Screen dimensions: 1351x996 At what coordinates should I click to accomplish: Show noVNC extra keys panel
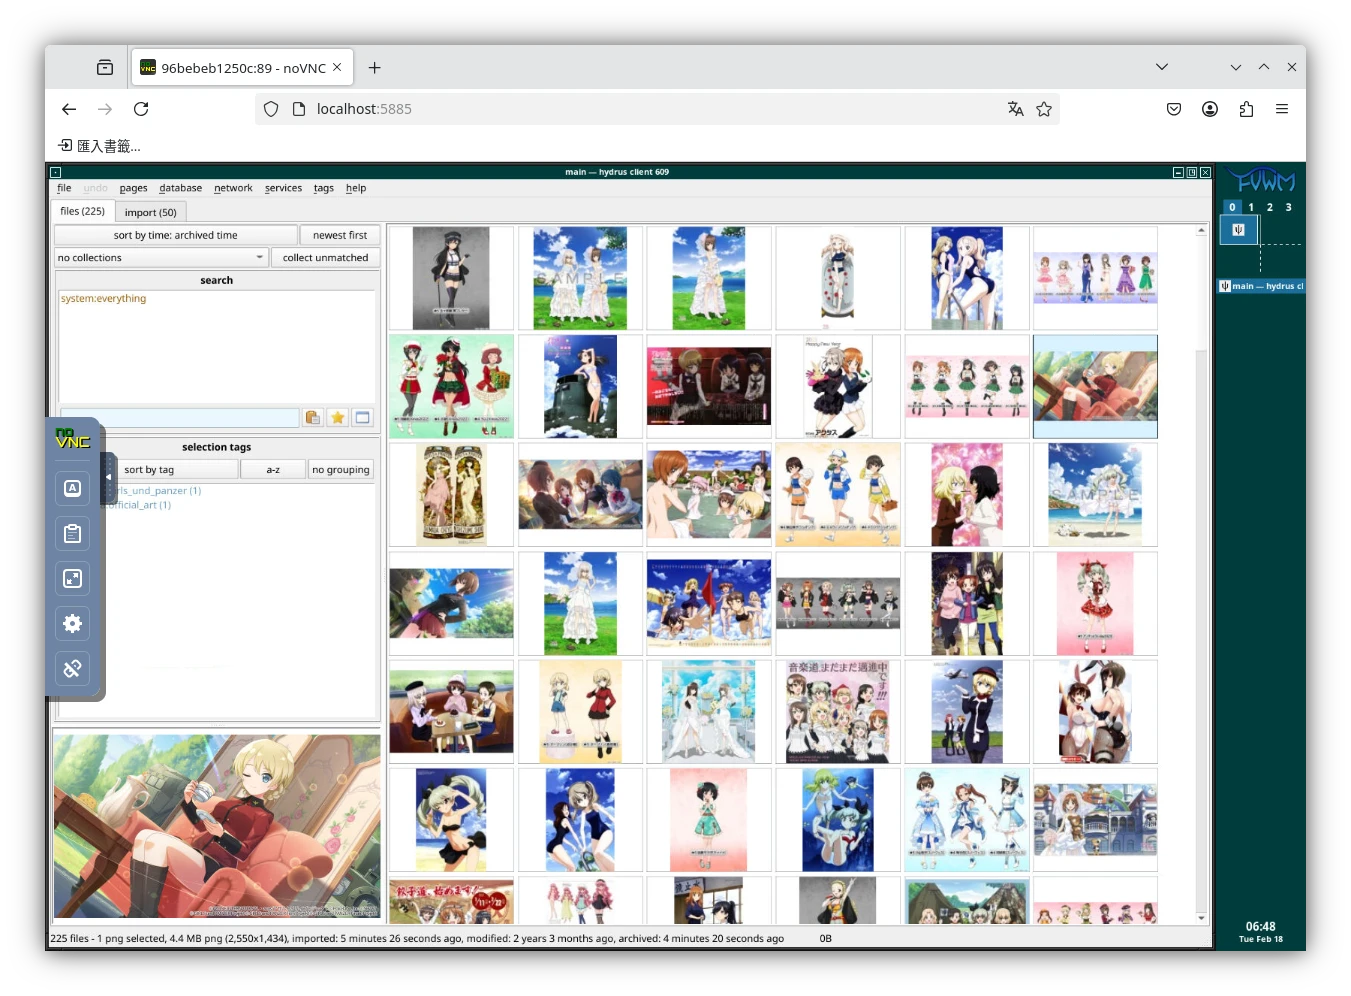coord(73,488)
